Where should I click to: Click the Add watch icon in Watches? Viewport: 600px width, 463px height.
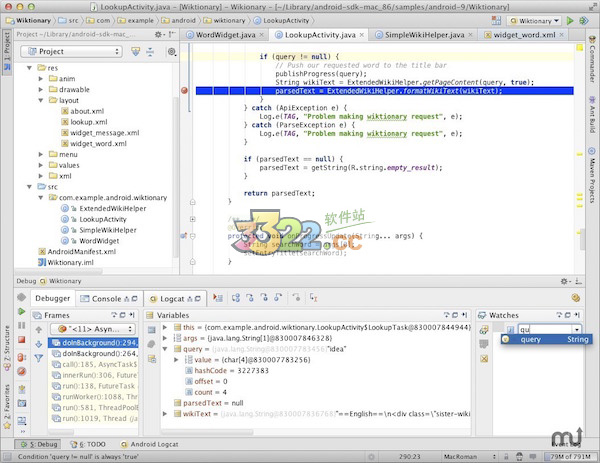[483, 328]
